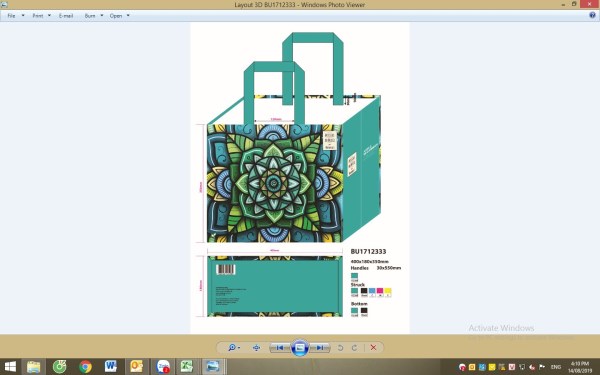Delete the photo with red X
The height and width of the screenshot is (375, 600).
tap(373, 347)
